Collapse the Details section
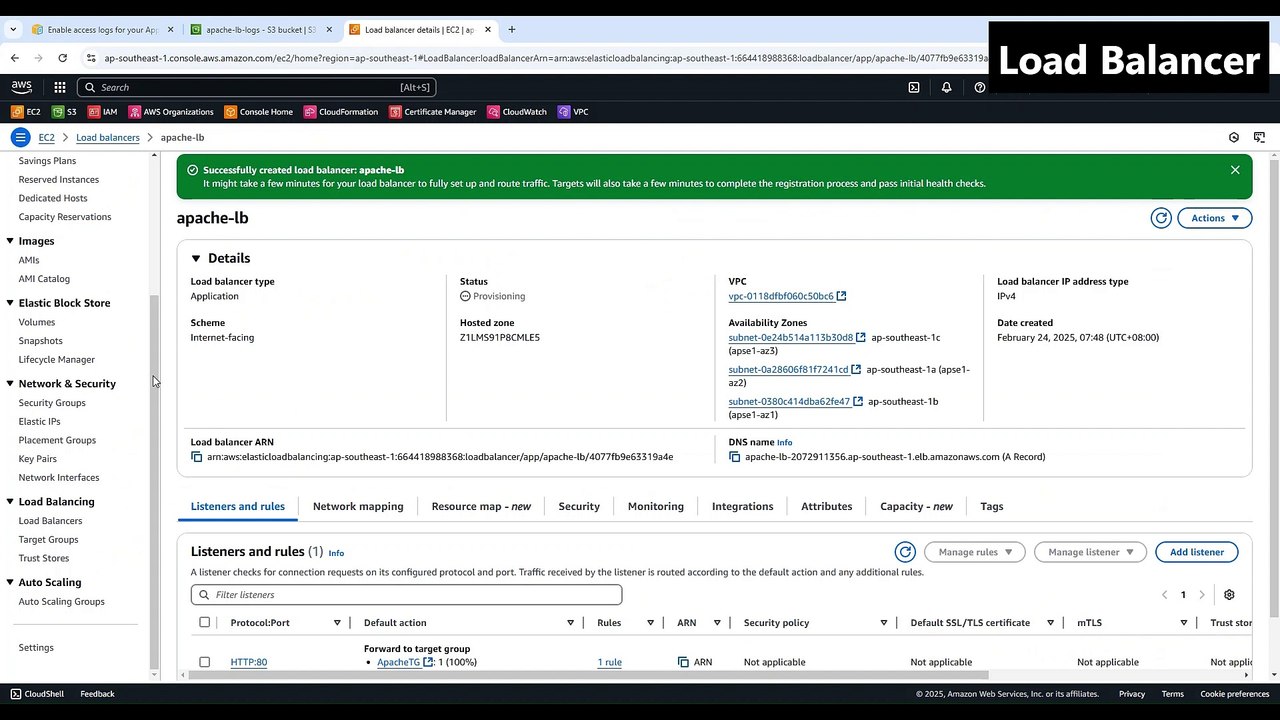The image size is (1280, 720). coord(196,258)
